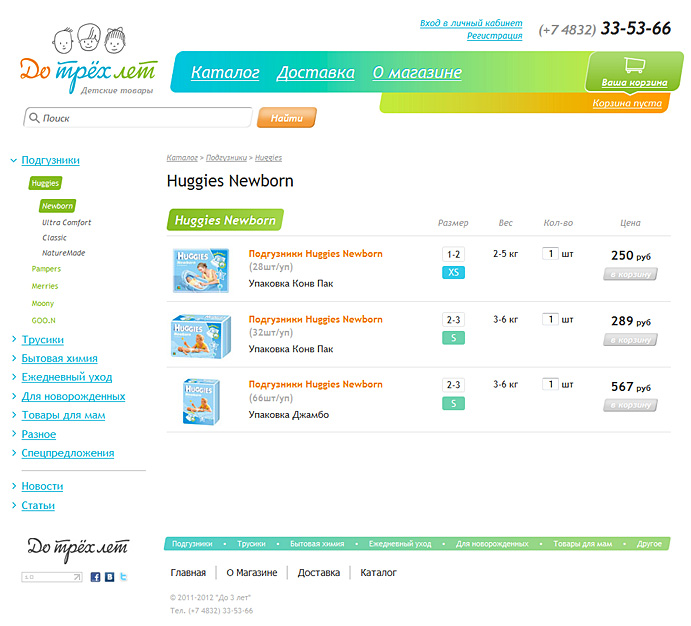
Task: Click the Huggies breadcrumb link
Action: [x=268, y=158]
